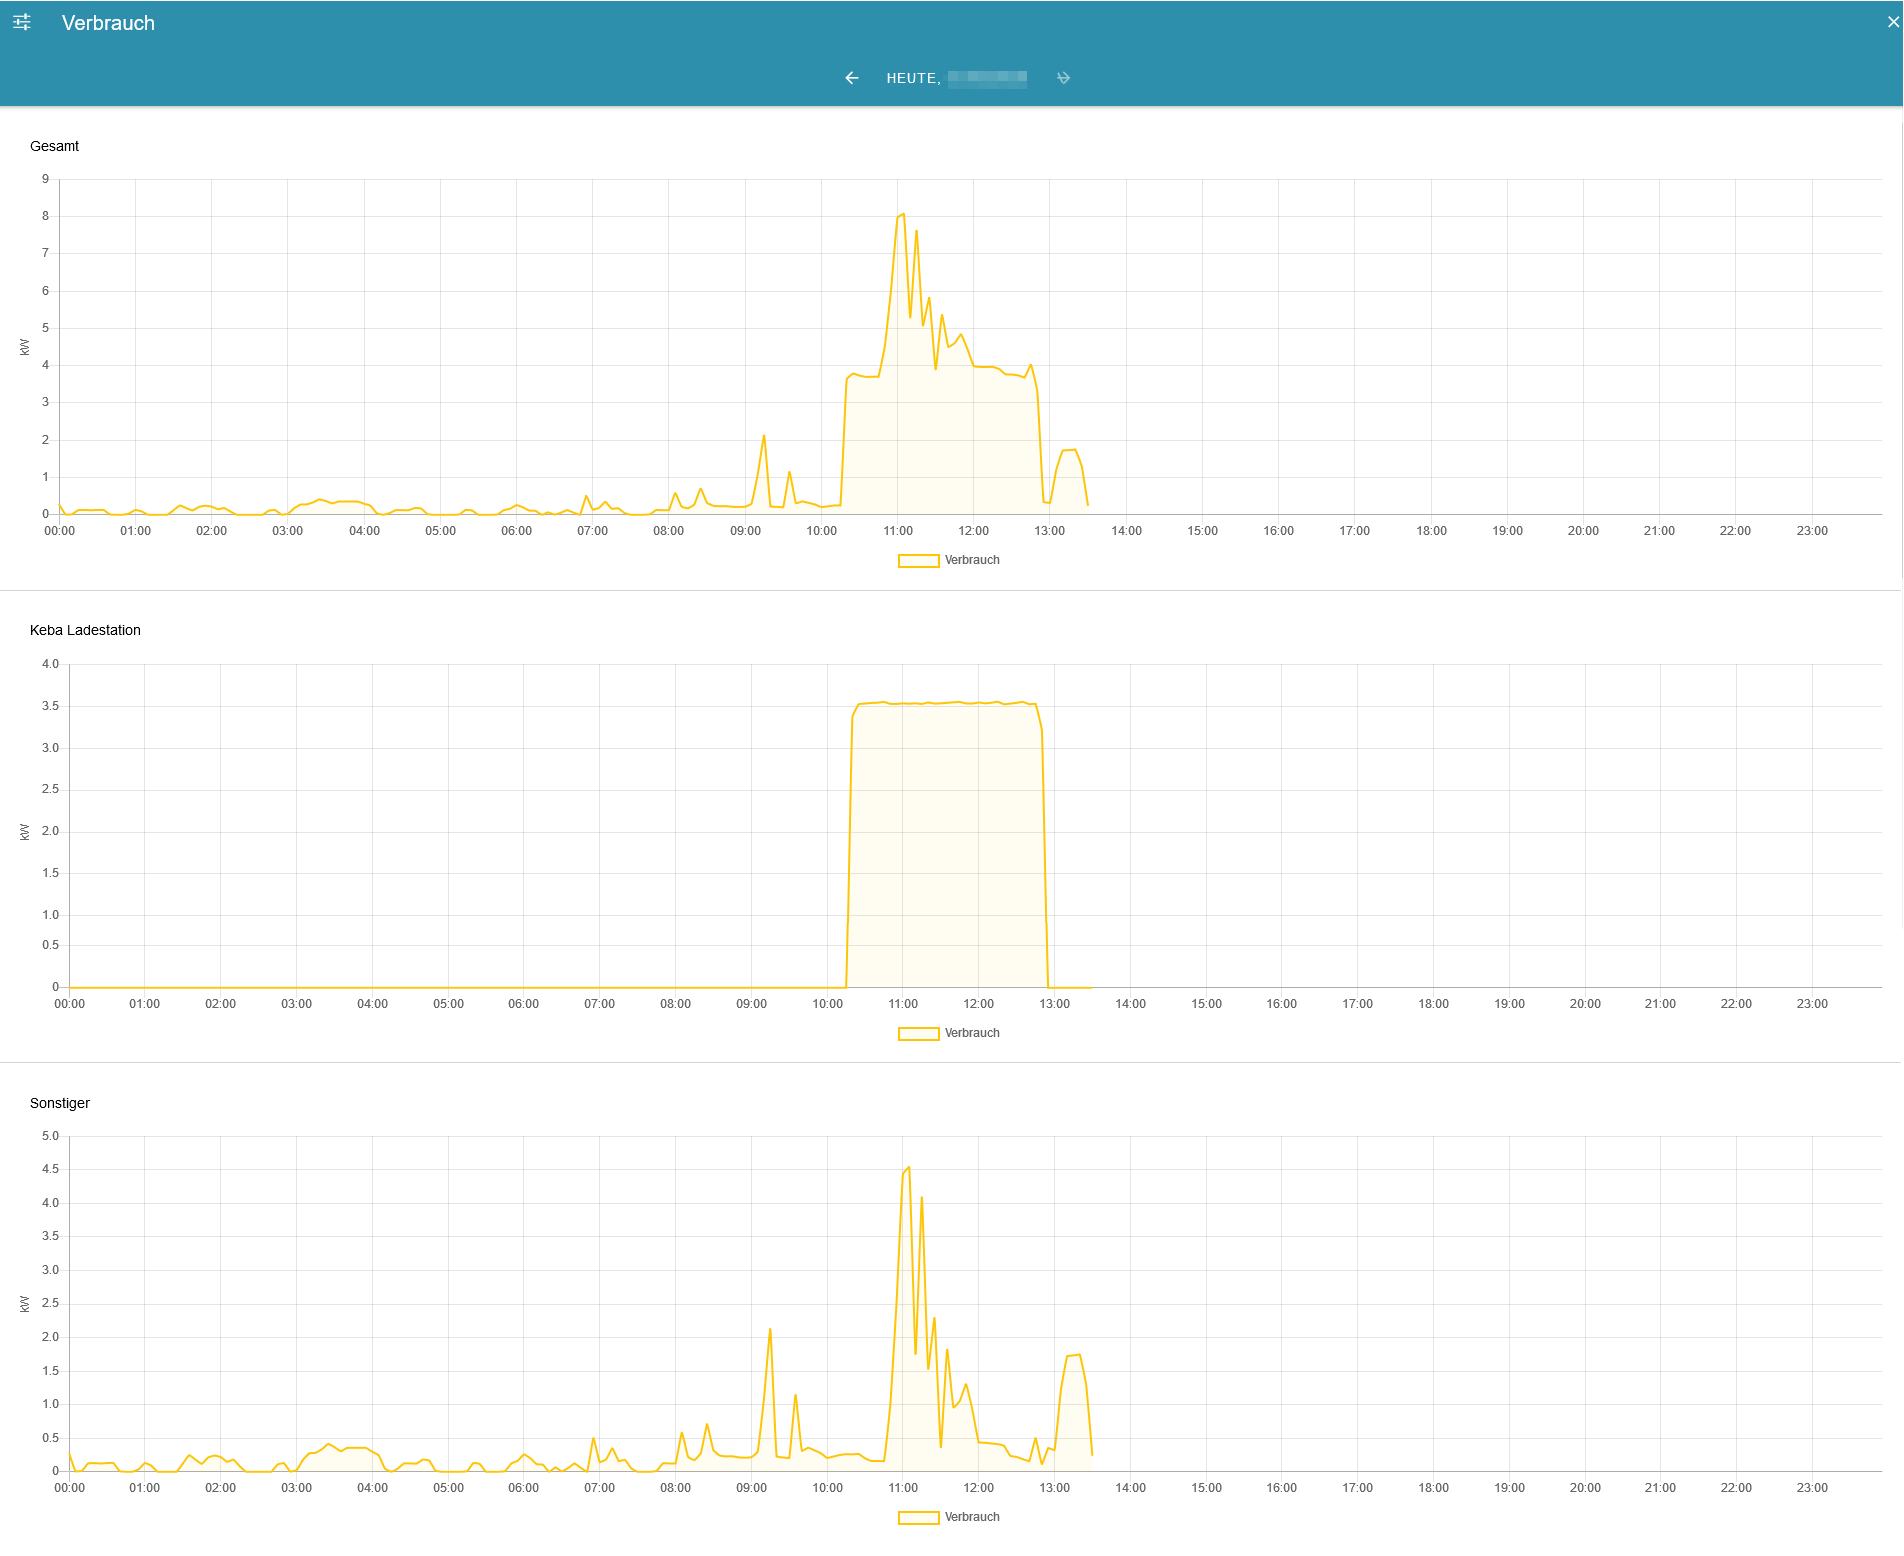1904x1556 pixels.
Task: Close the Verbrauch view with the X
Action: coord(1893,22)
